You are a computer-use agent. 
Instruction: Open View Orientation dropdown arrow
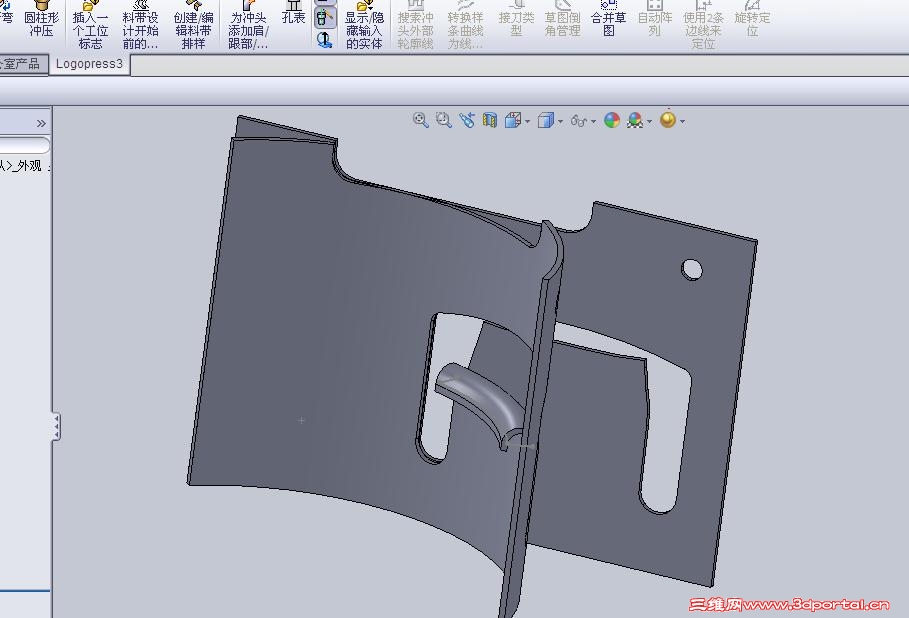[x=527, y=121]
